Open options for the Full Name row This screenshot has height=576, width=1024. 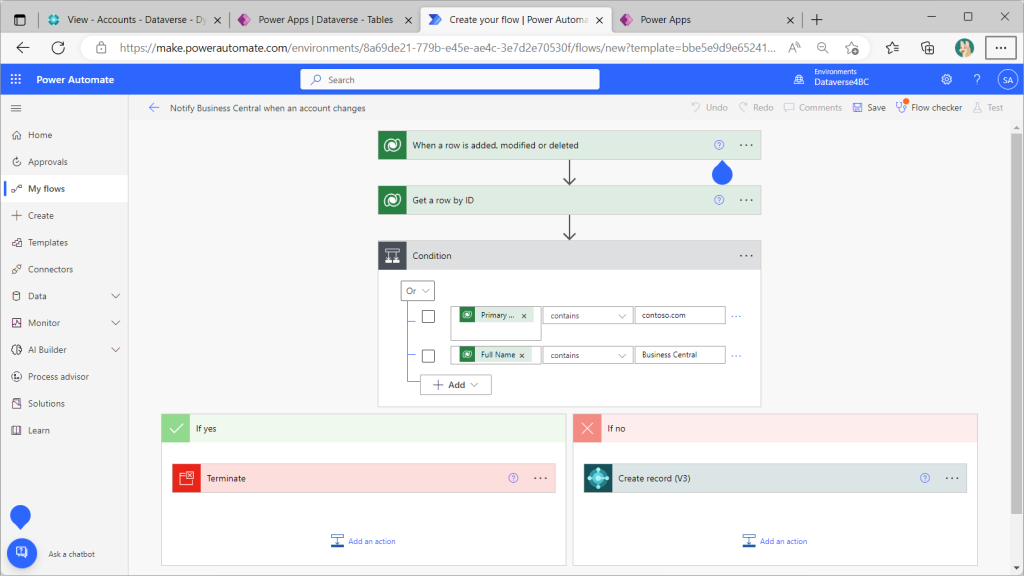pyautogui.click(x=736, y=356)
